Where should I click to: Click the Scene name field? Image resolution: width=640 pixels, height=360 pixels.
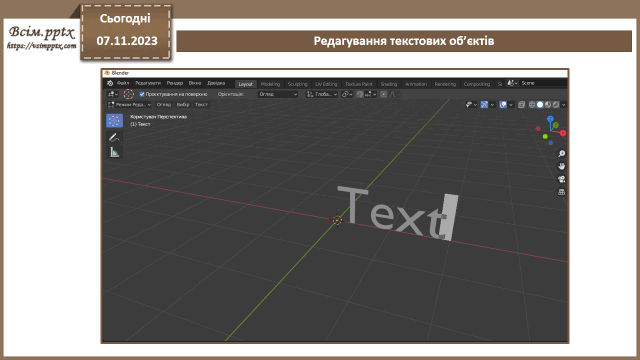tap(543, 83)
